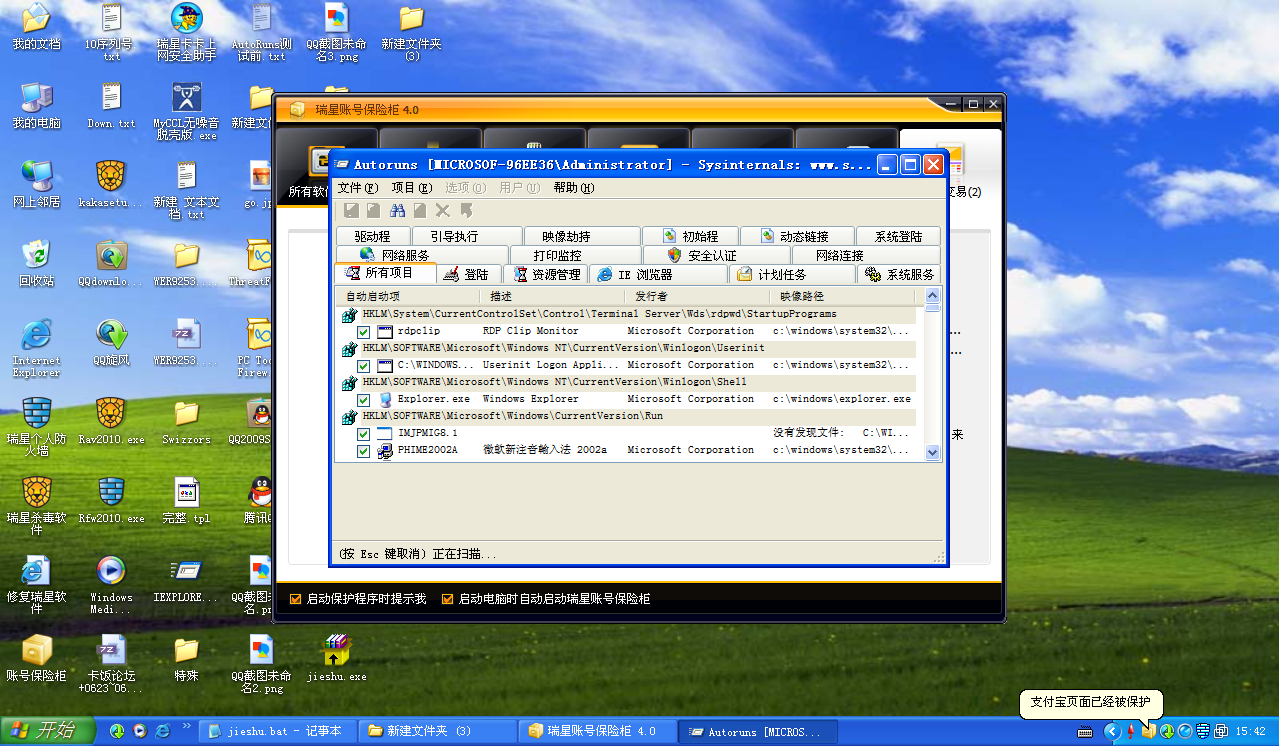
Task: Uncheck the rdpclip entry checkbox
Action: coord(364,331)
